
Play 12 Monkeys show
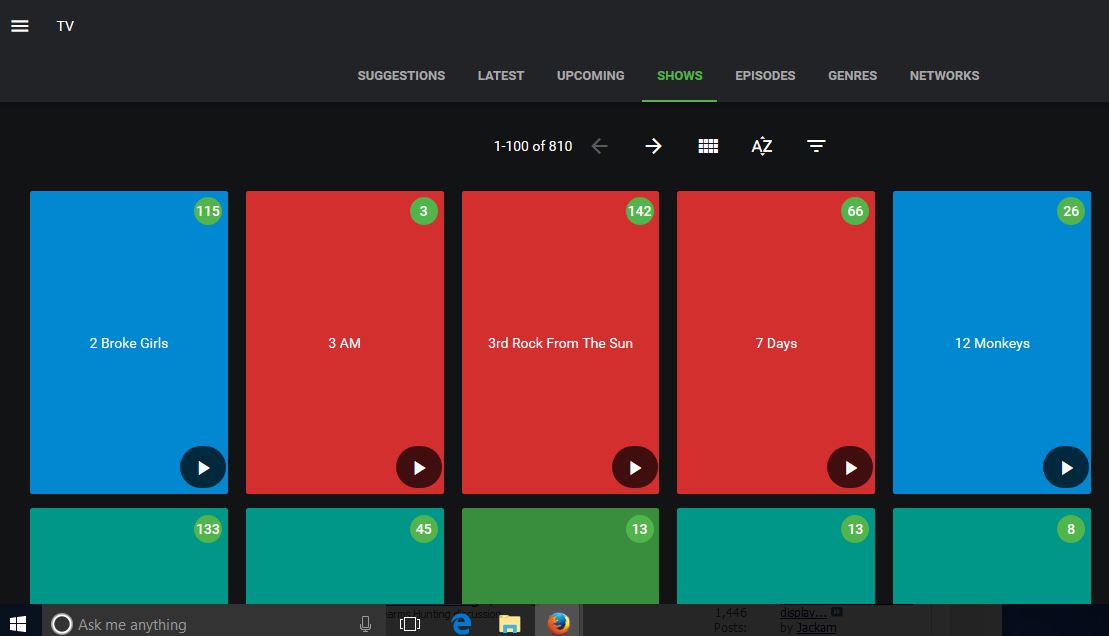[1066, 467]
